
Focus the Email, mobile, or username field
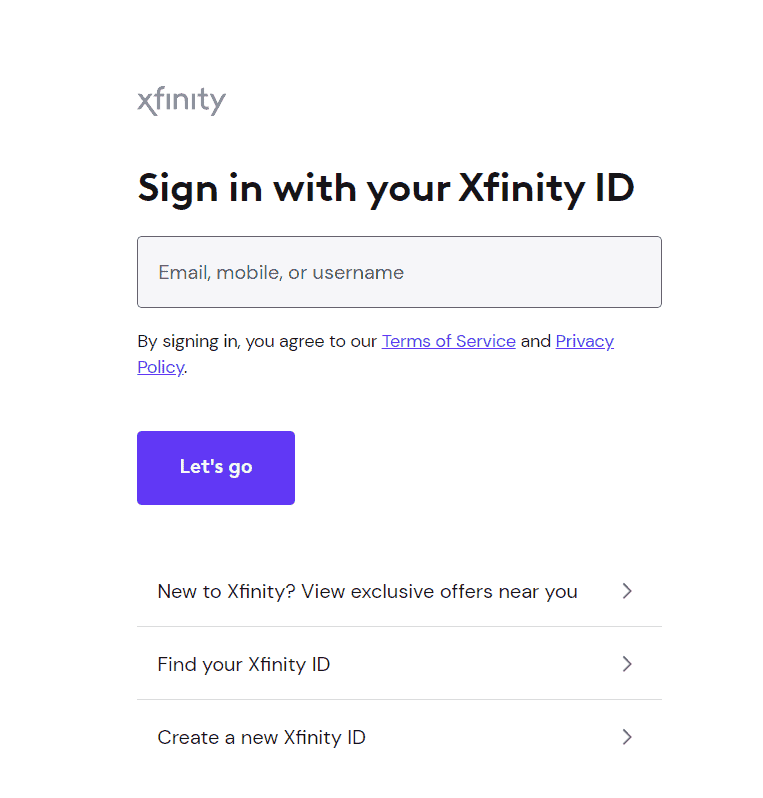[x=399, y=272]
